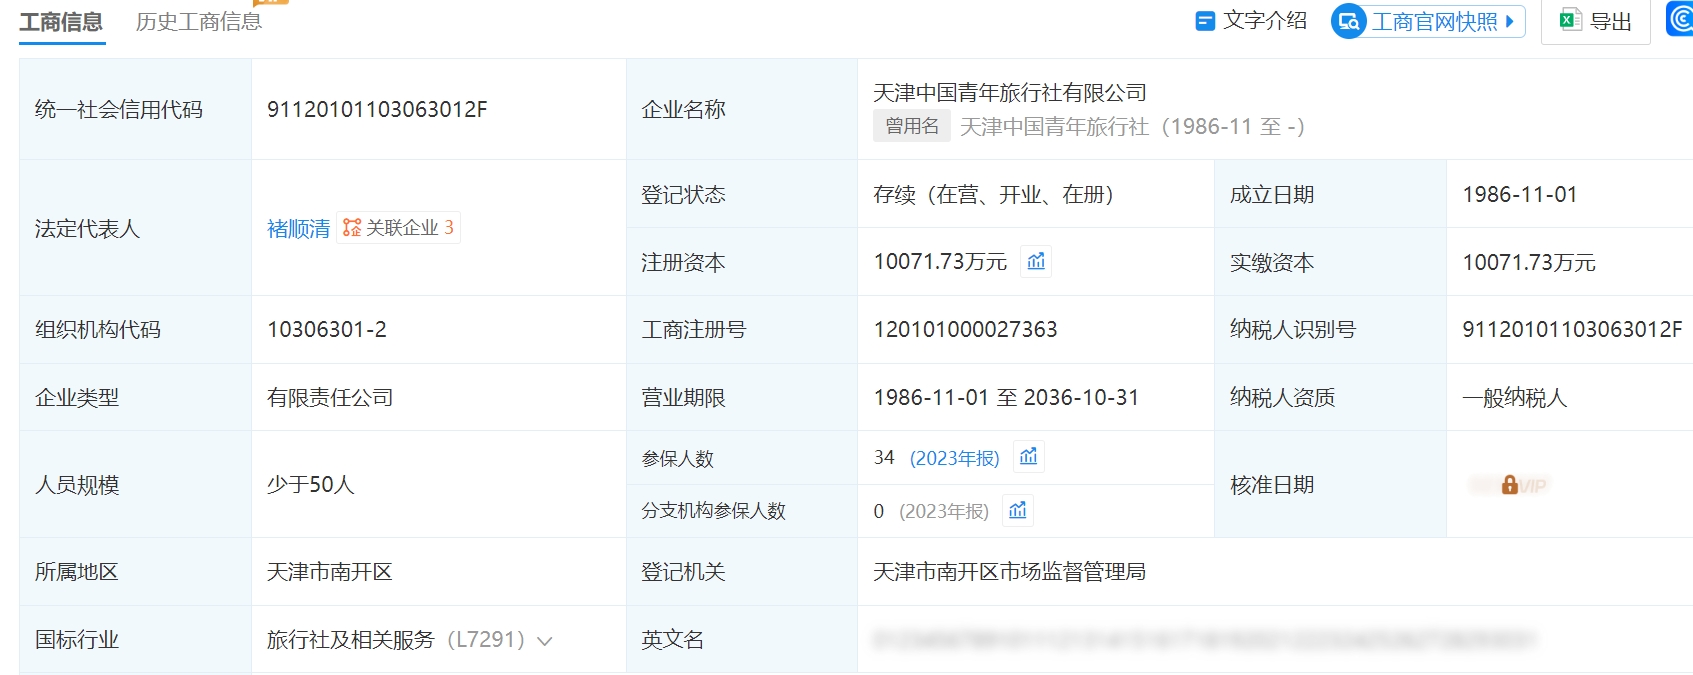This screenshot has width=1693, height=675.
Task: Click the 统一社会信用代码 label cell
Action: (135, 109)
